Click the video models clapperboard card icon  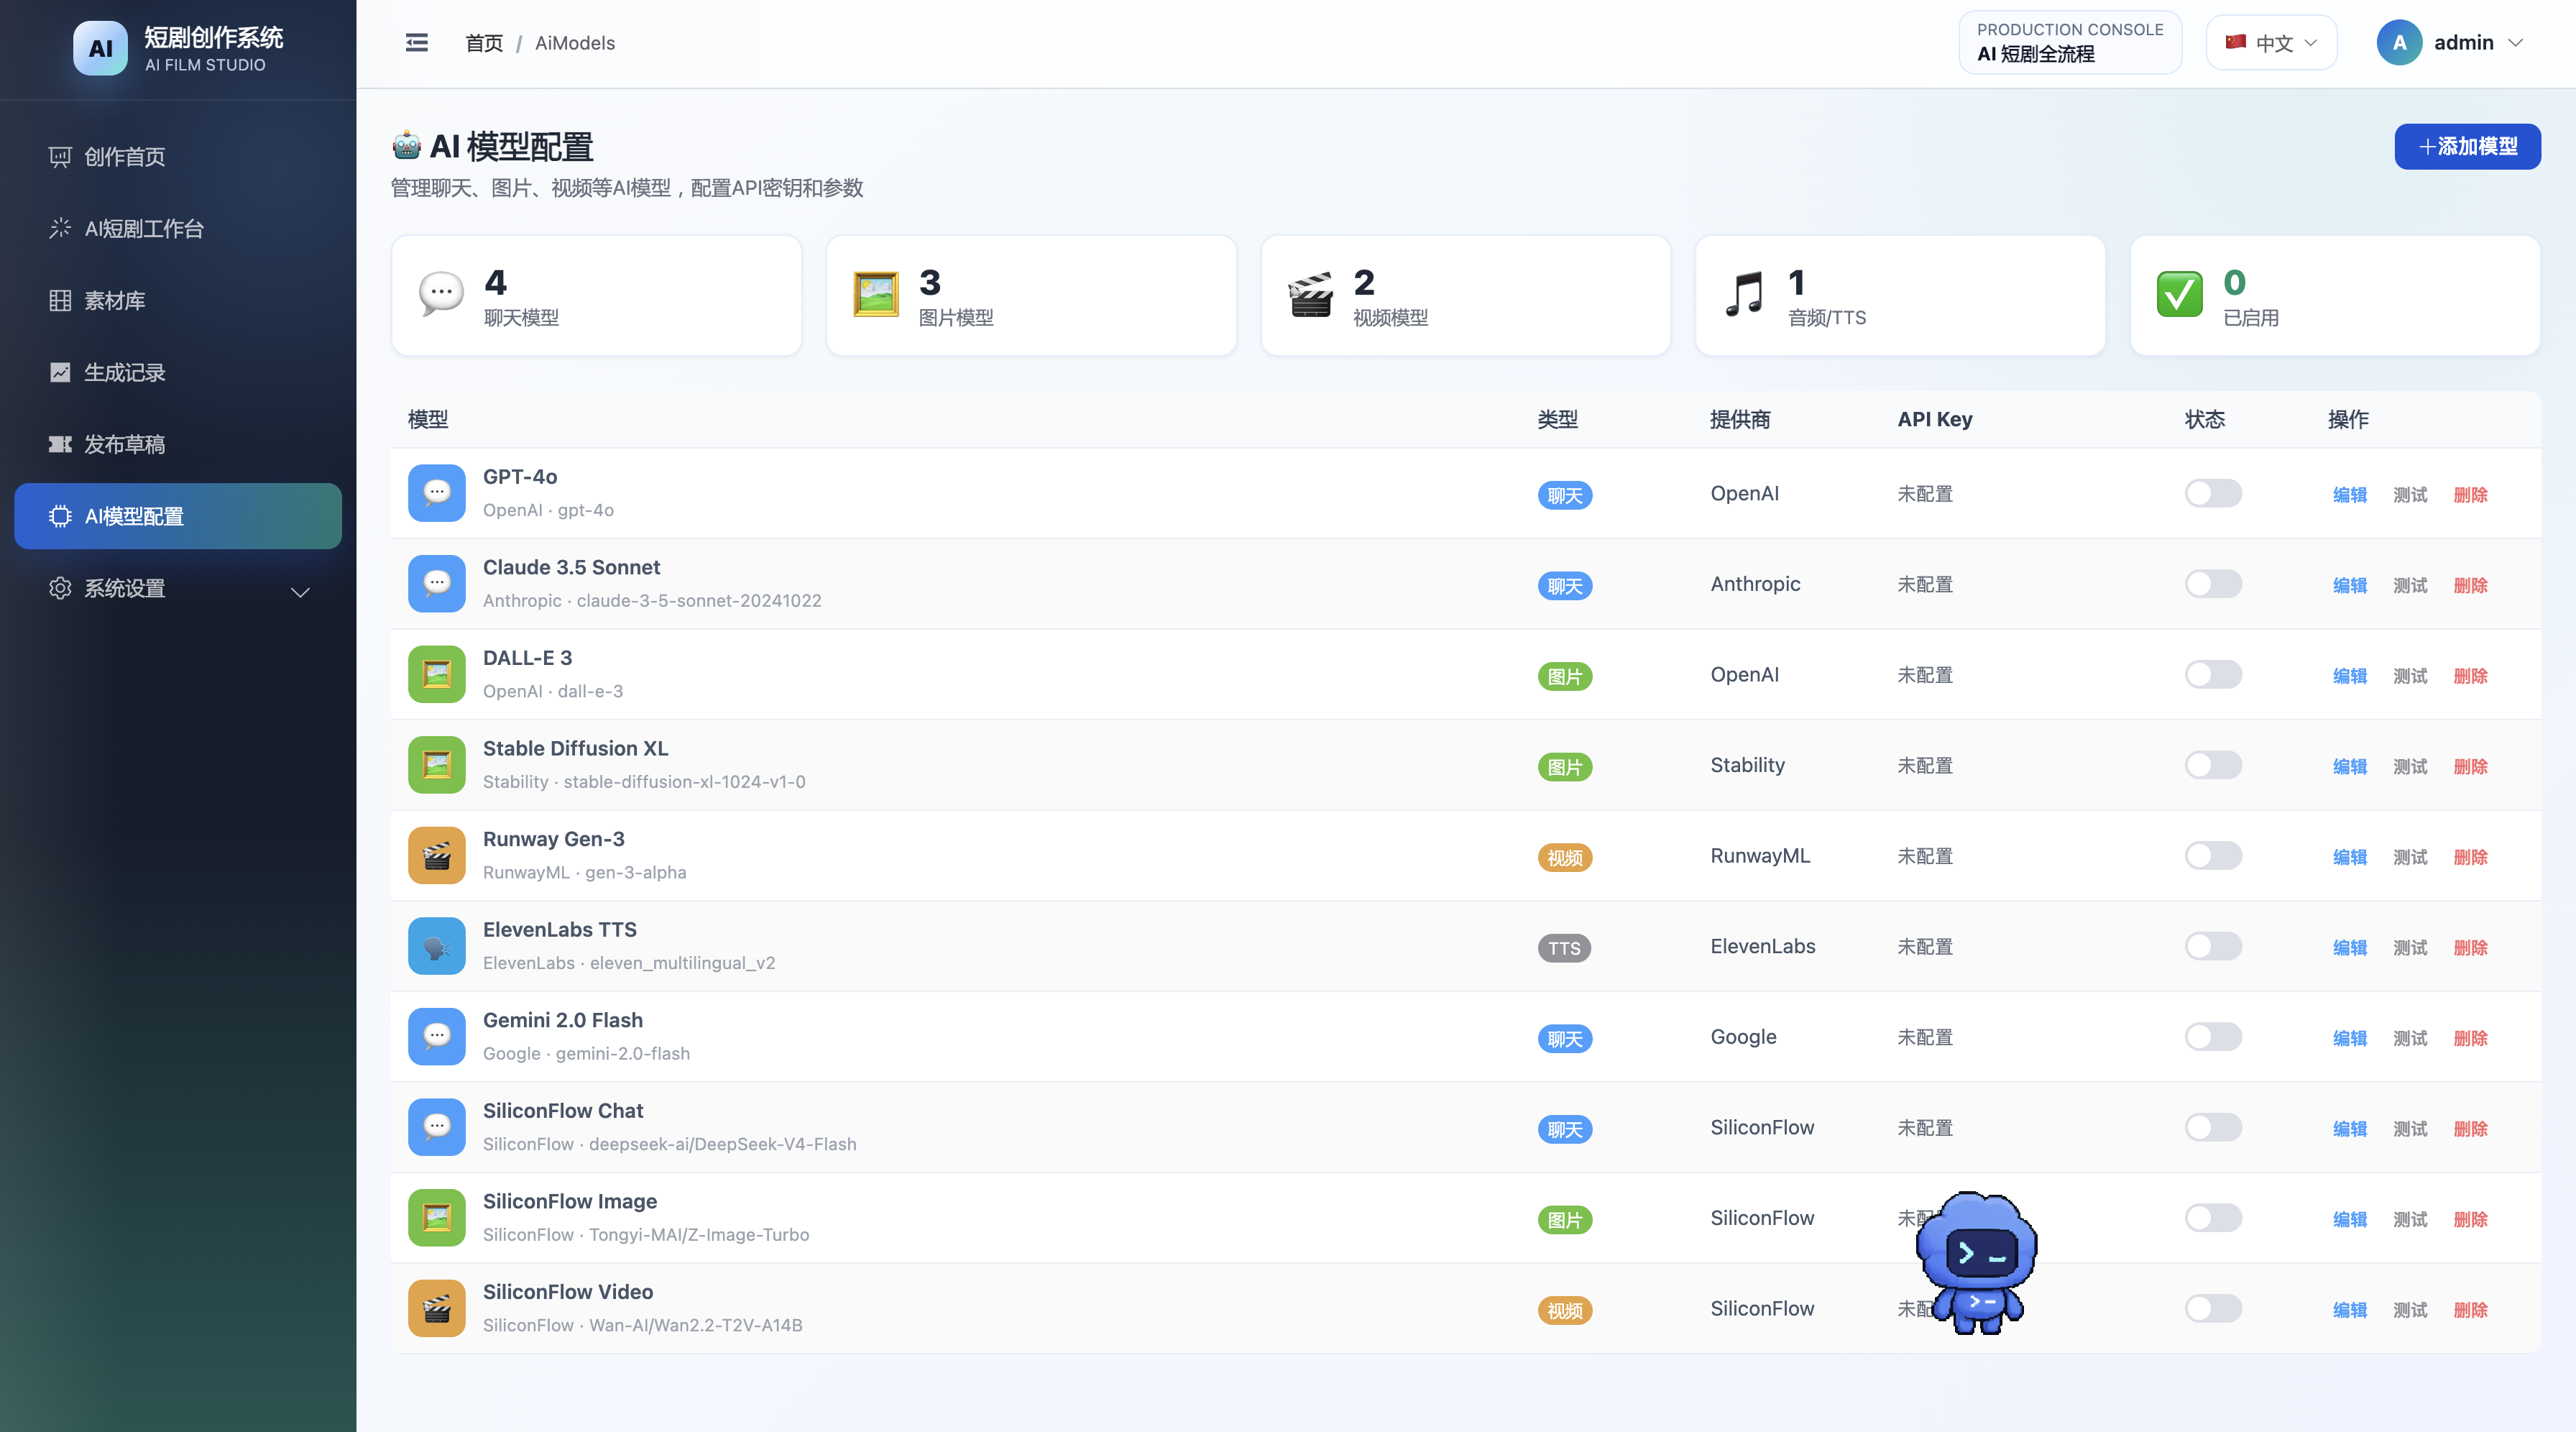[x=1311, y=295]
